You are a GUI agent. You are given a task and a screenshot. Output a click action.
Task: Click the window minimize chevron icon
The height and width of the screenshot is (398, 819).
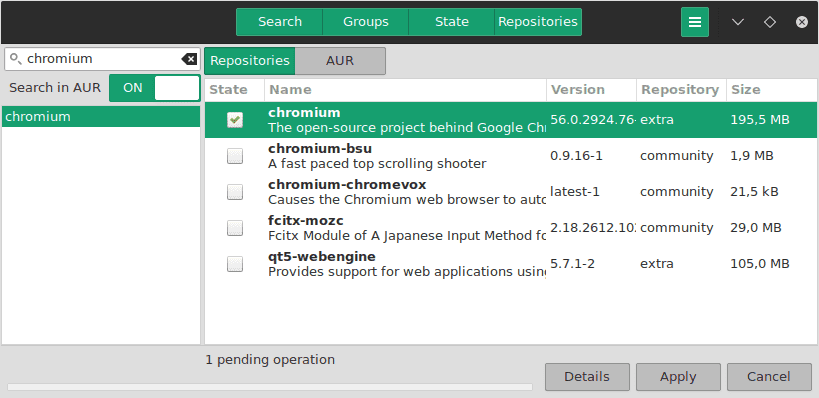pos(738,22)
